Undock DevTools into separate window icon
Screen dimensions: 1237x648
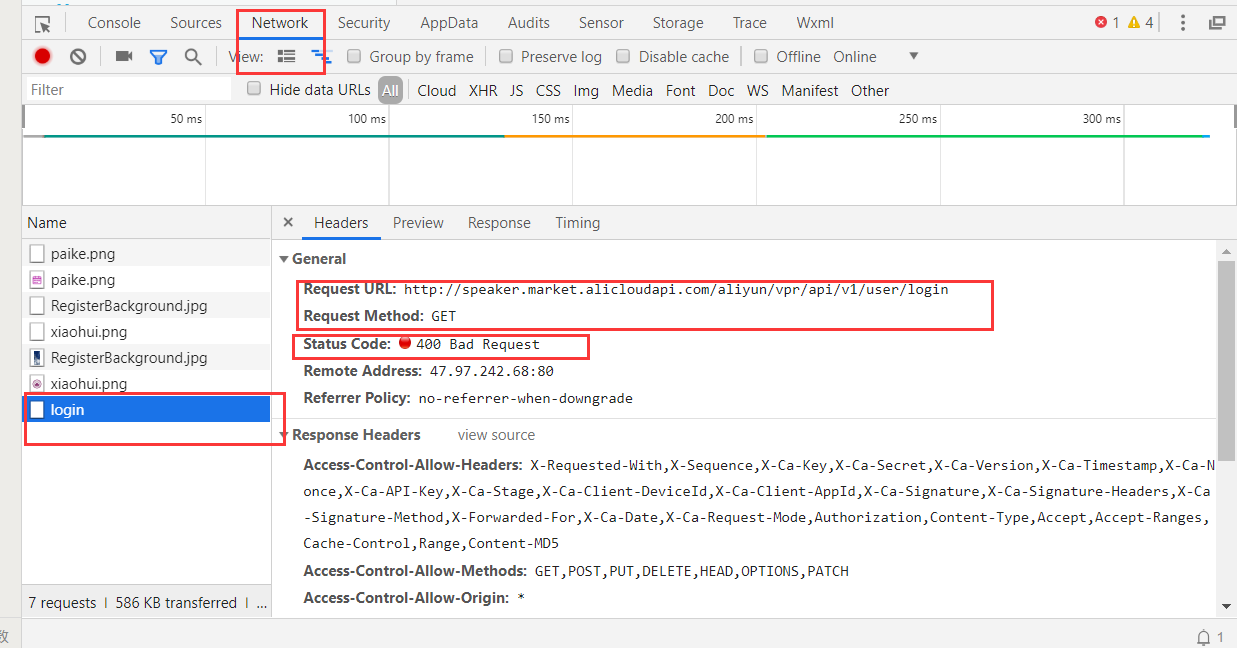[x=1217, y=22]
